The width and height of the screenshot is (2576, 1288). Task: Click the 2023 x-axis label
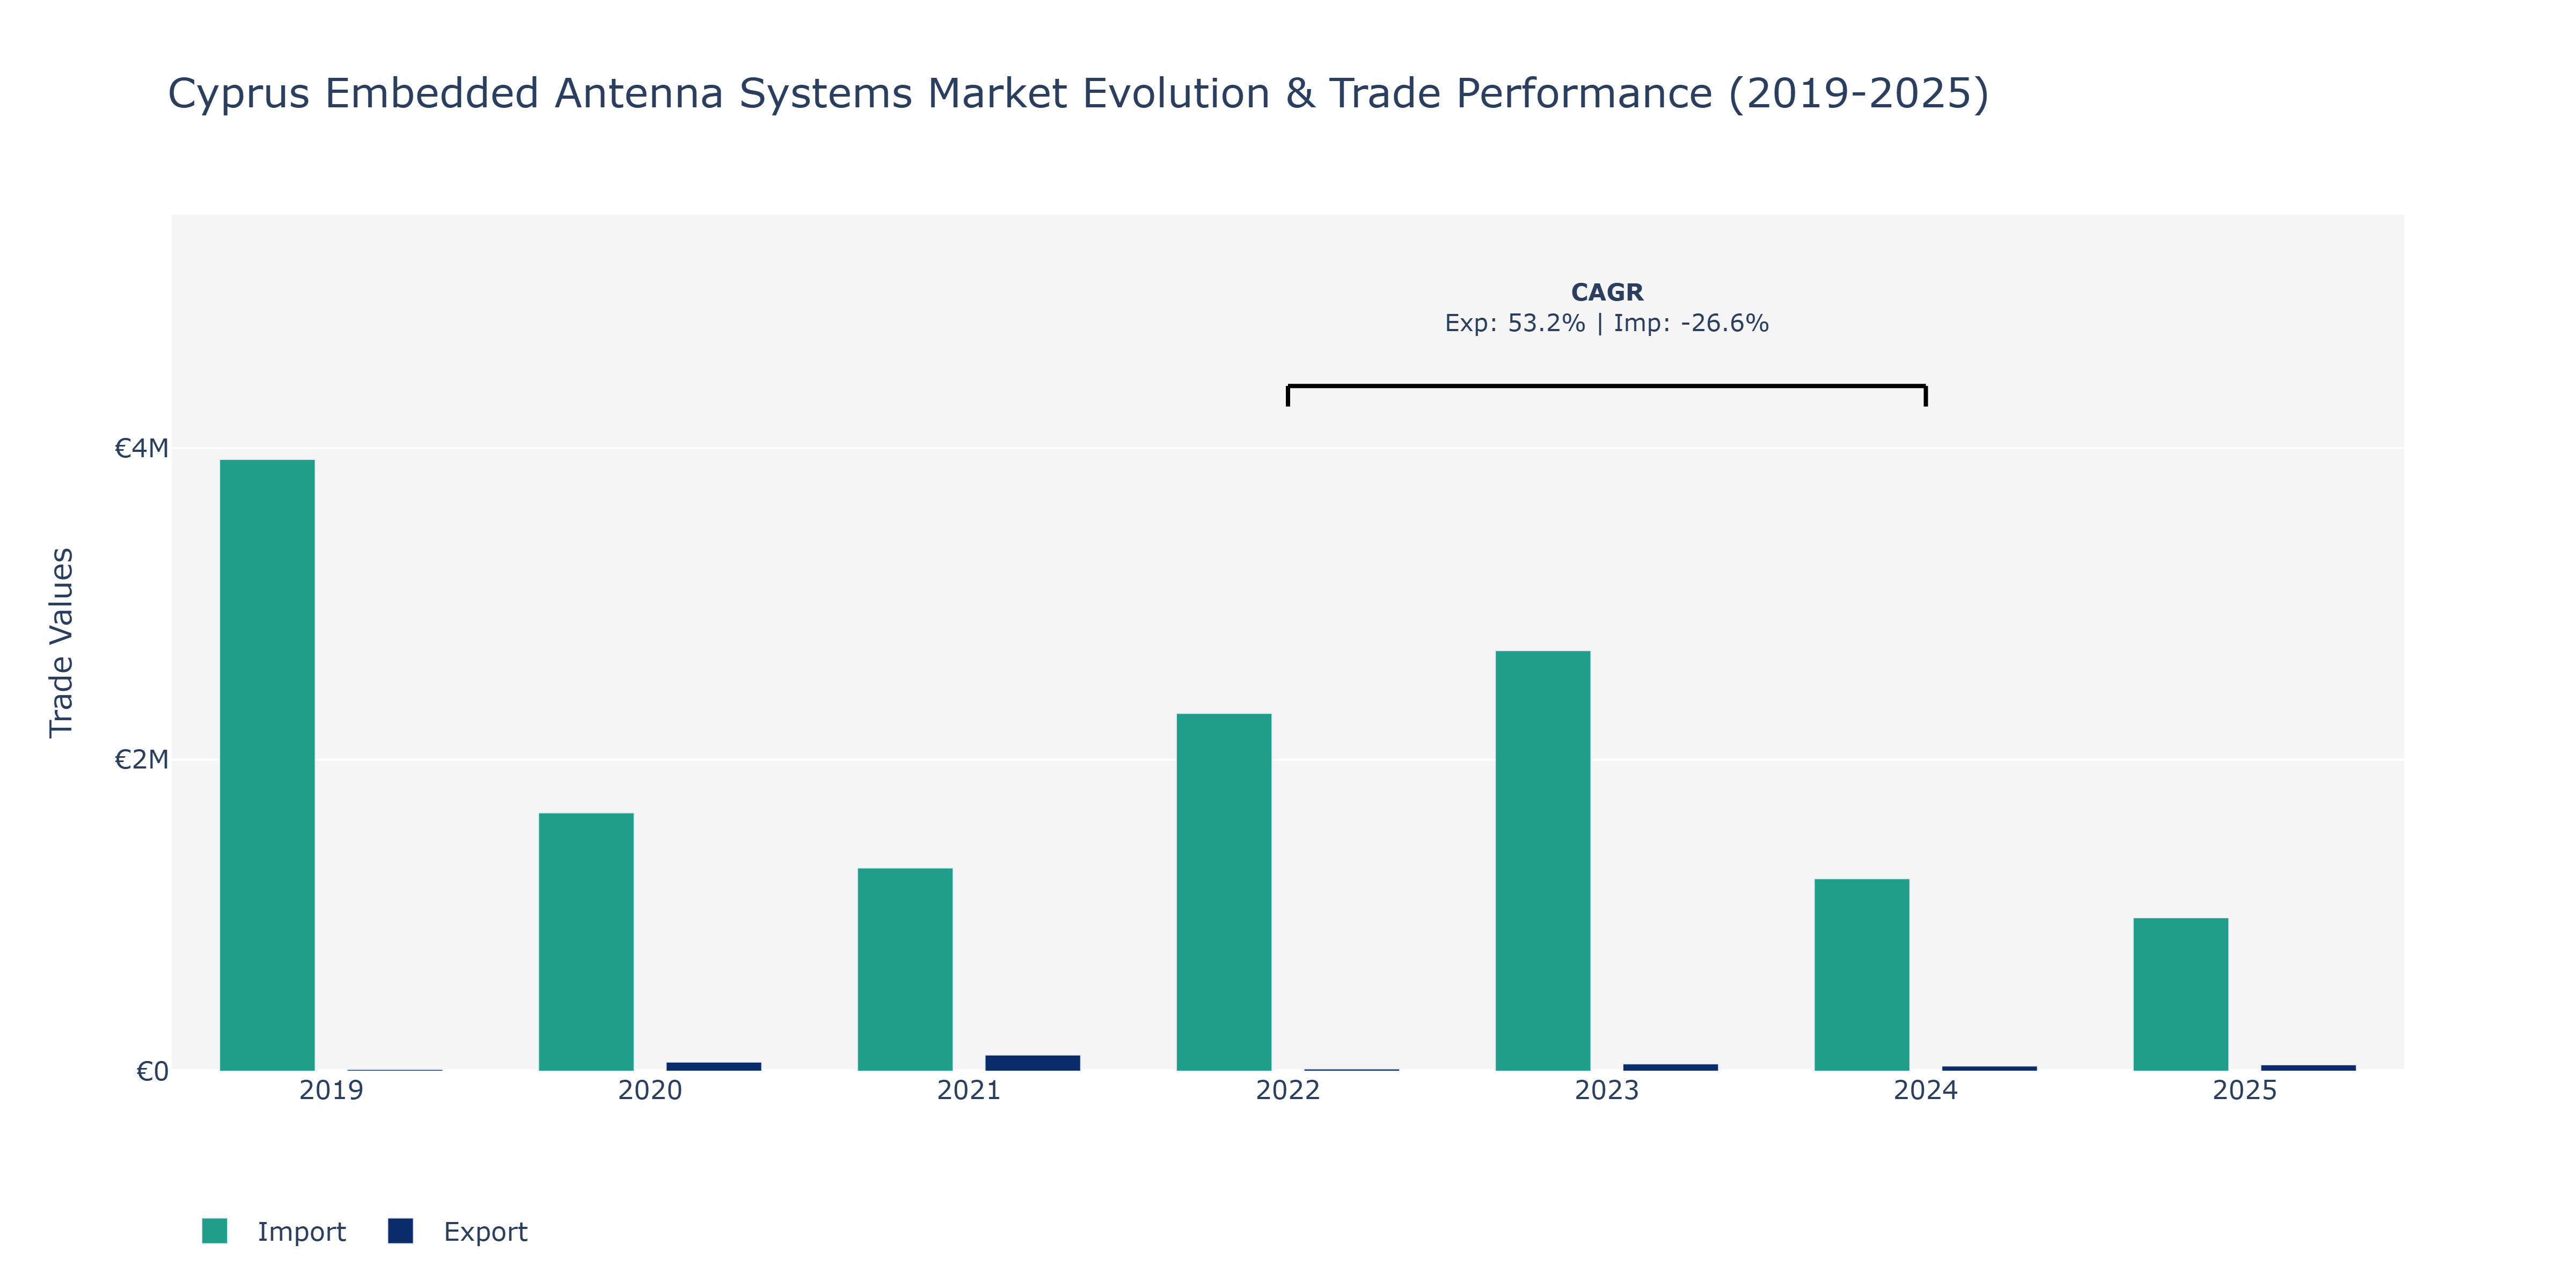click(1607, 1090)
